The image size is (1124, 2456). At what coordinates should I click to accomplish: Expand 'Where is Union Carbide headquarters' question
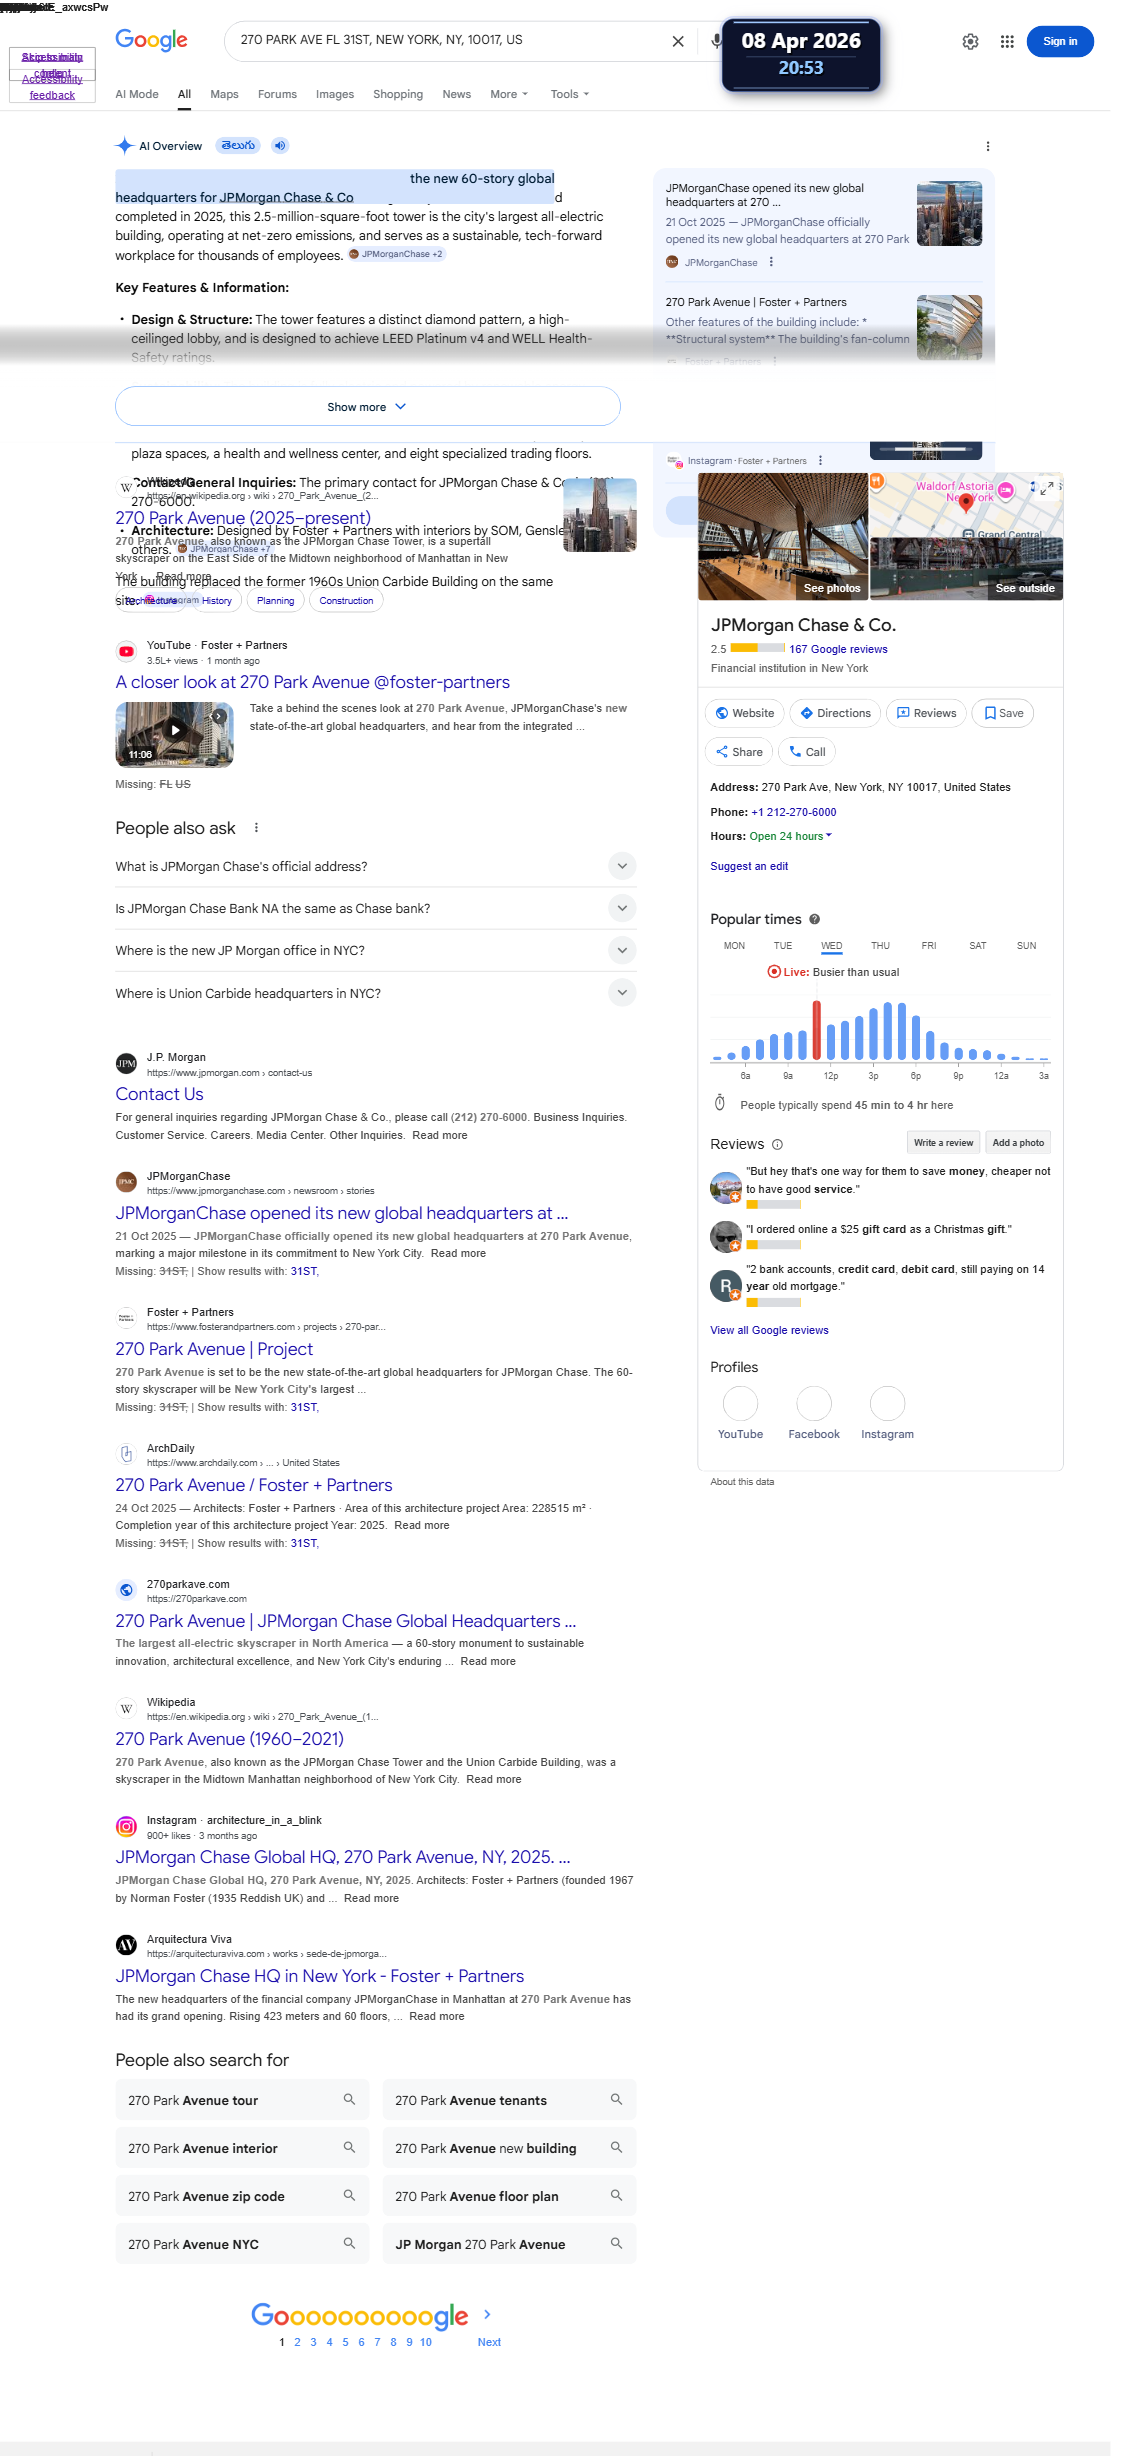coord(375,993)
